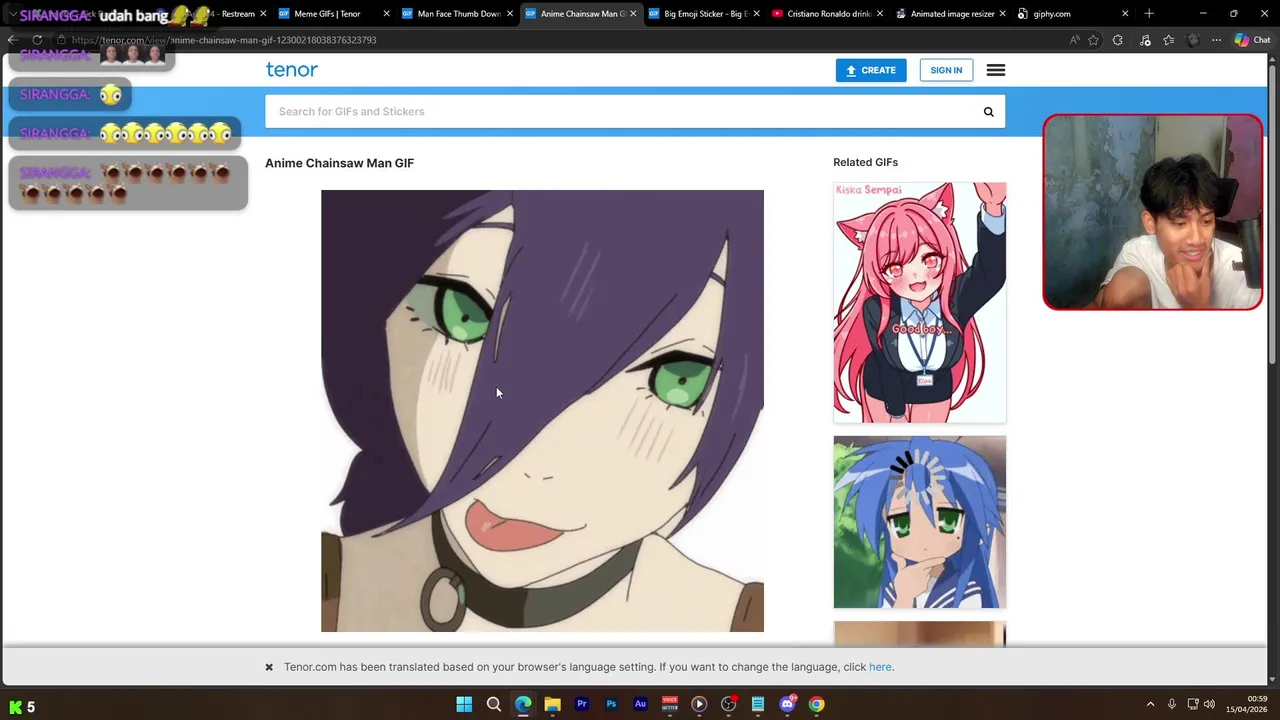Click the Tenor logo in header
The height and width of the screenshot is (720, 1280).
click(x=291, y=69)
